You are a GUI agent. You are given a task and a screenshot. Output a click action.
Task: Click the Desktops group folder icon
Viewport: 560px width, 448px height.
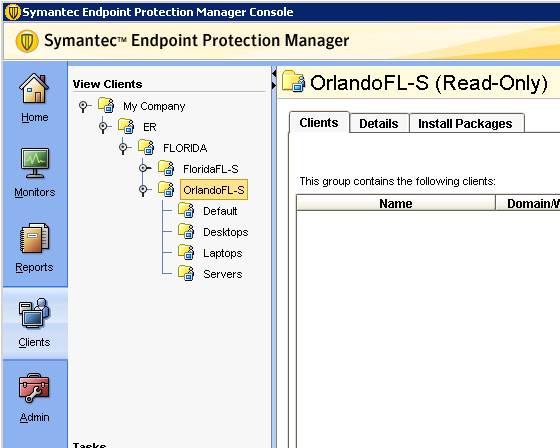coord(186,232)
